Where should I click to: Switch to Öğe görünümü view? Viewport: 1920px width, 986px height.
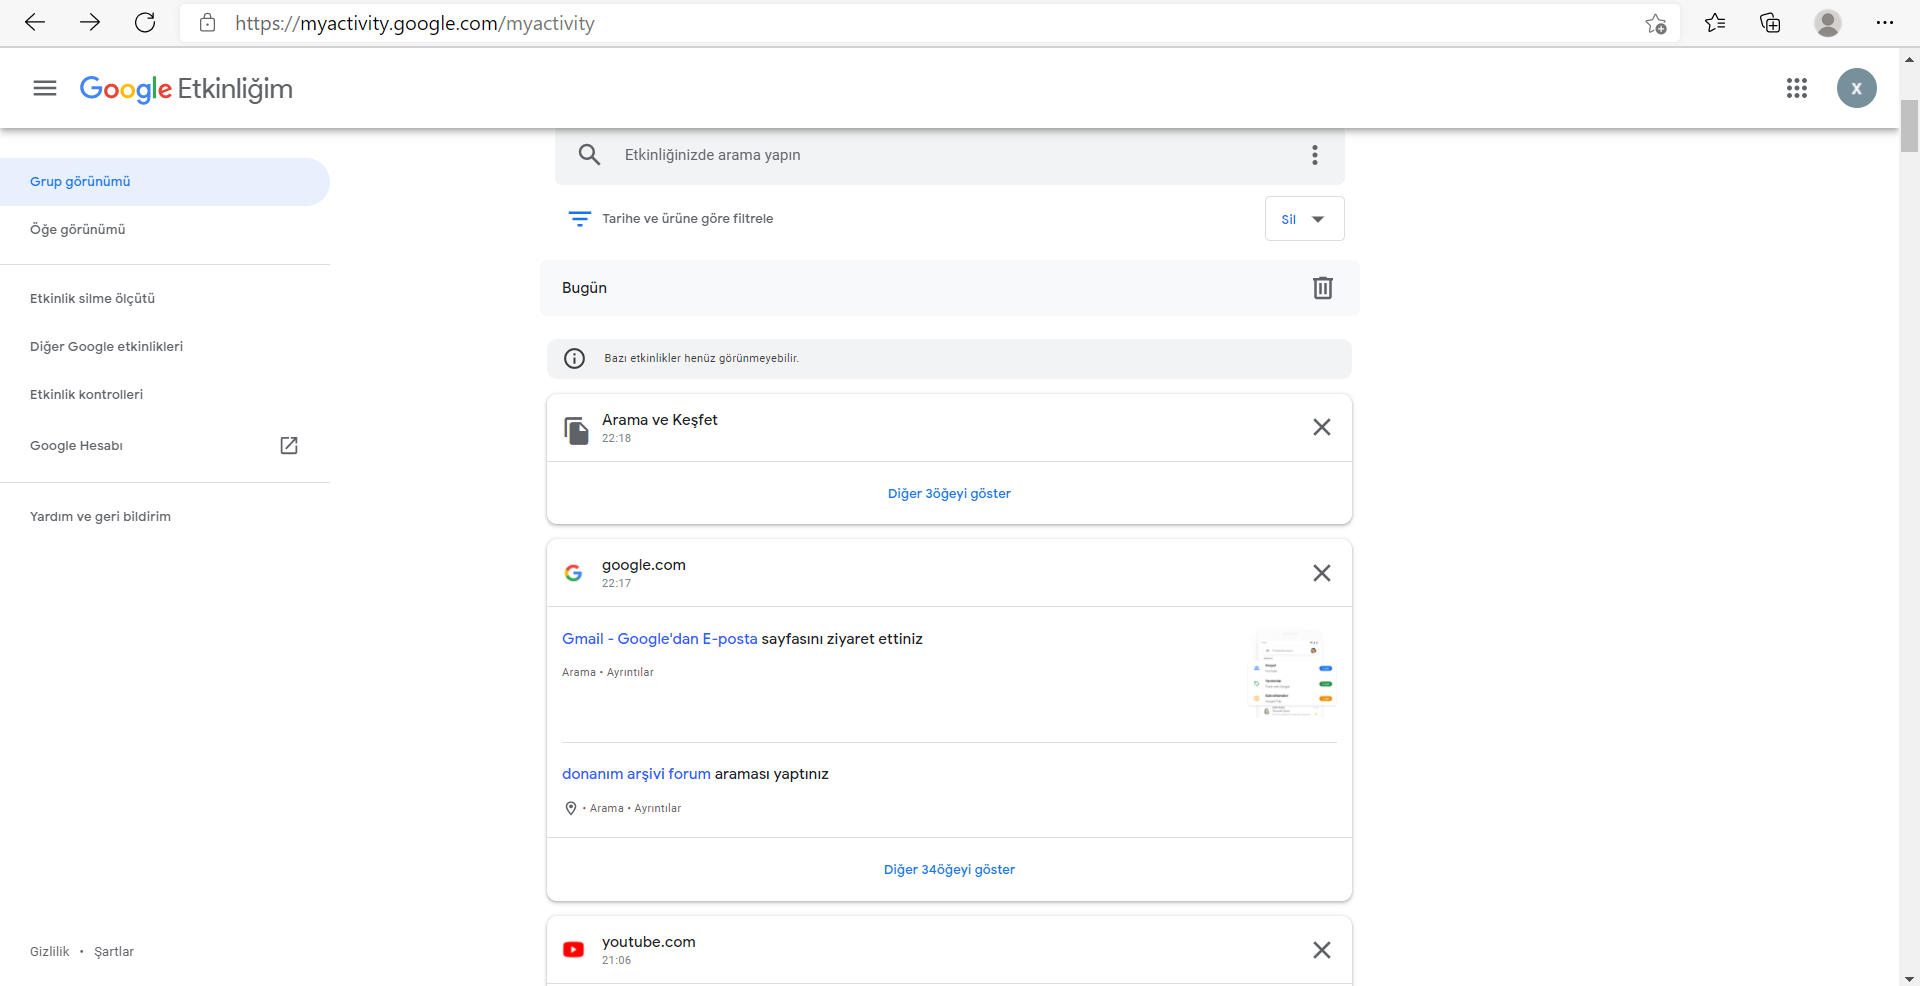point(78,230)
